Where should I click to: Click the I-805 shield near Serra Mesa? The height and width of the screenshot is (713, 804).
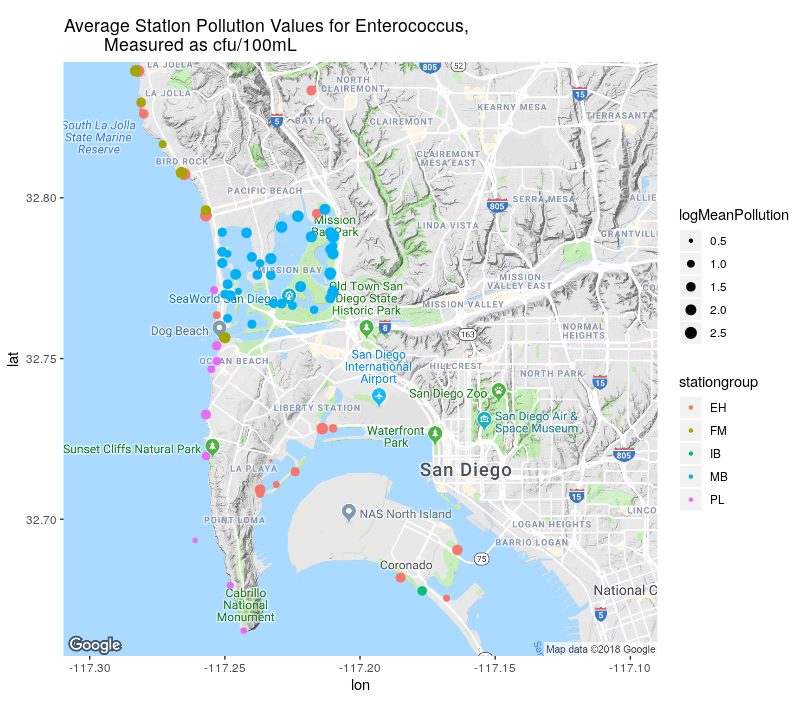pyautogui.click(x=497, y=205)
